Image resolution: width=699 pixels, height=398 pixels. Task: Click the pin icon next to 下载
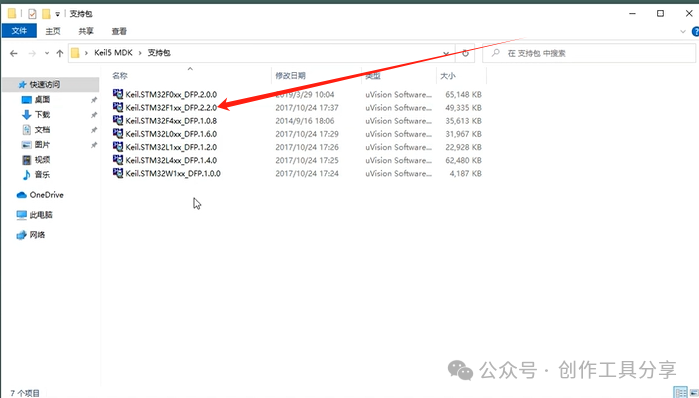click(x=94, y=115)
